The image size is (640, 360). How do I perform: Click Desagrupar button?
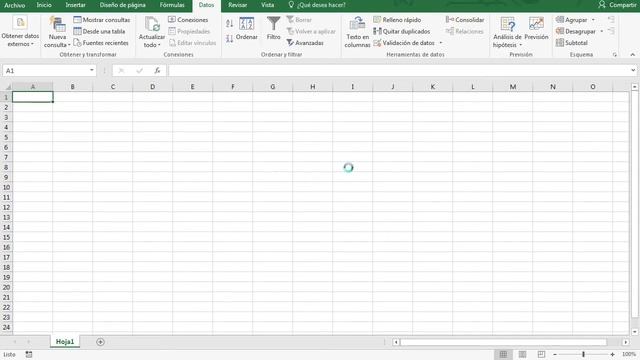(x=576, y=31)
